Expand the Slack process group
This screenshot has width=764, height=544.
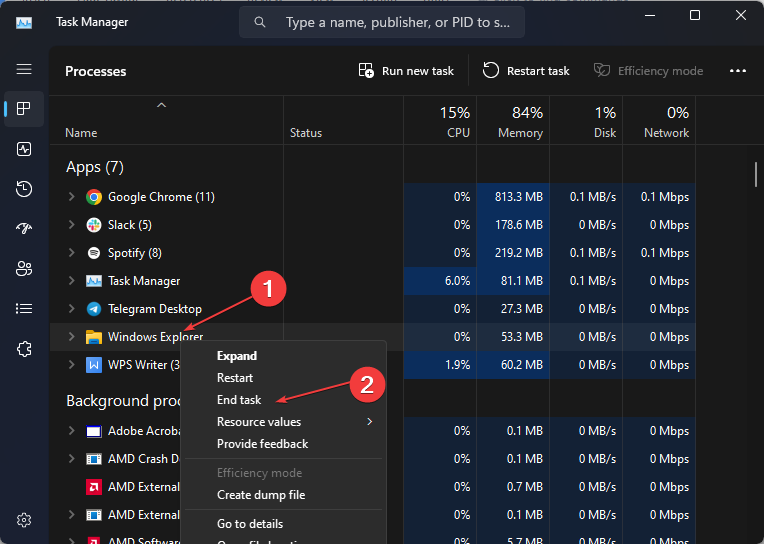[71, 225]
